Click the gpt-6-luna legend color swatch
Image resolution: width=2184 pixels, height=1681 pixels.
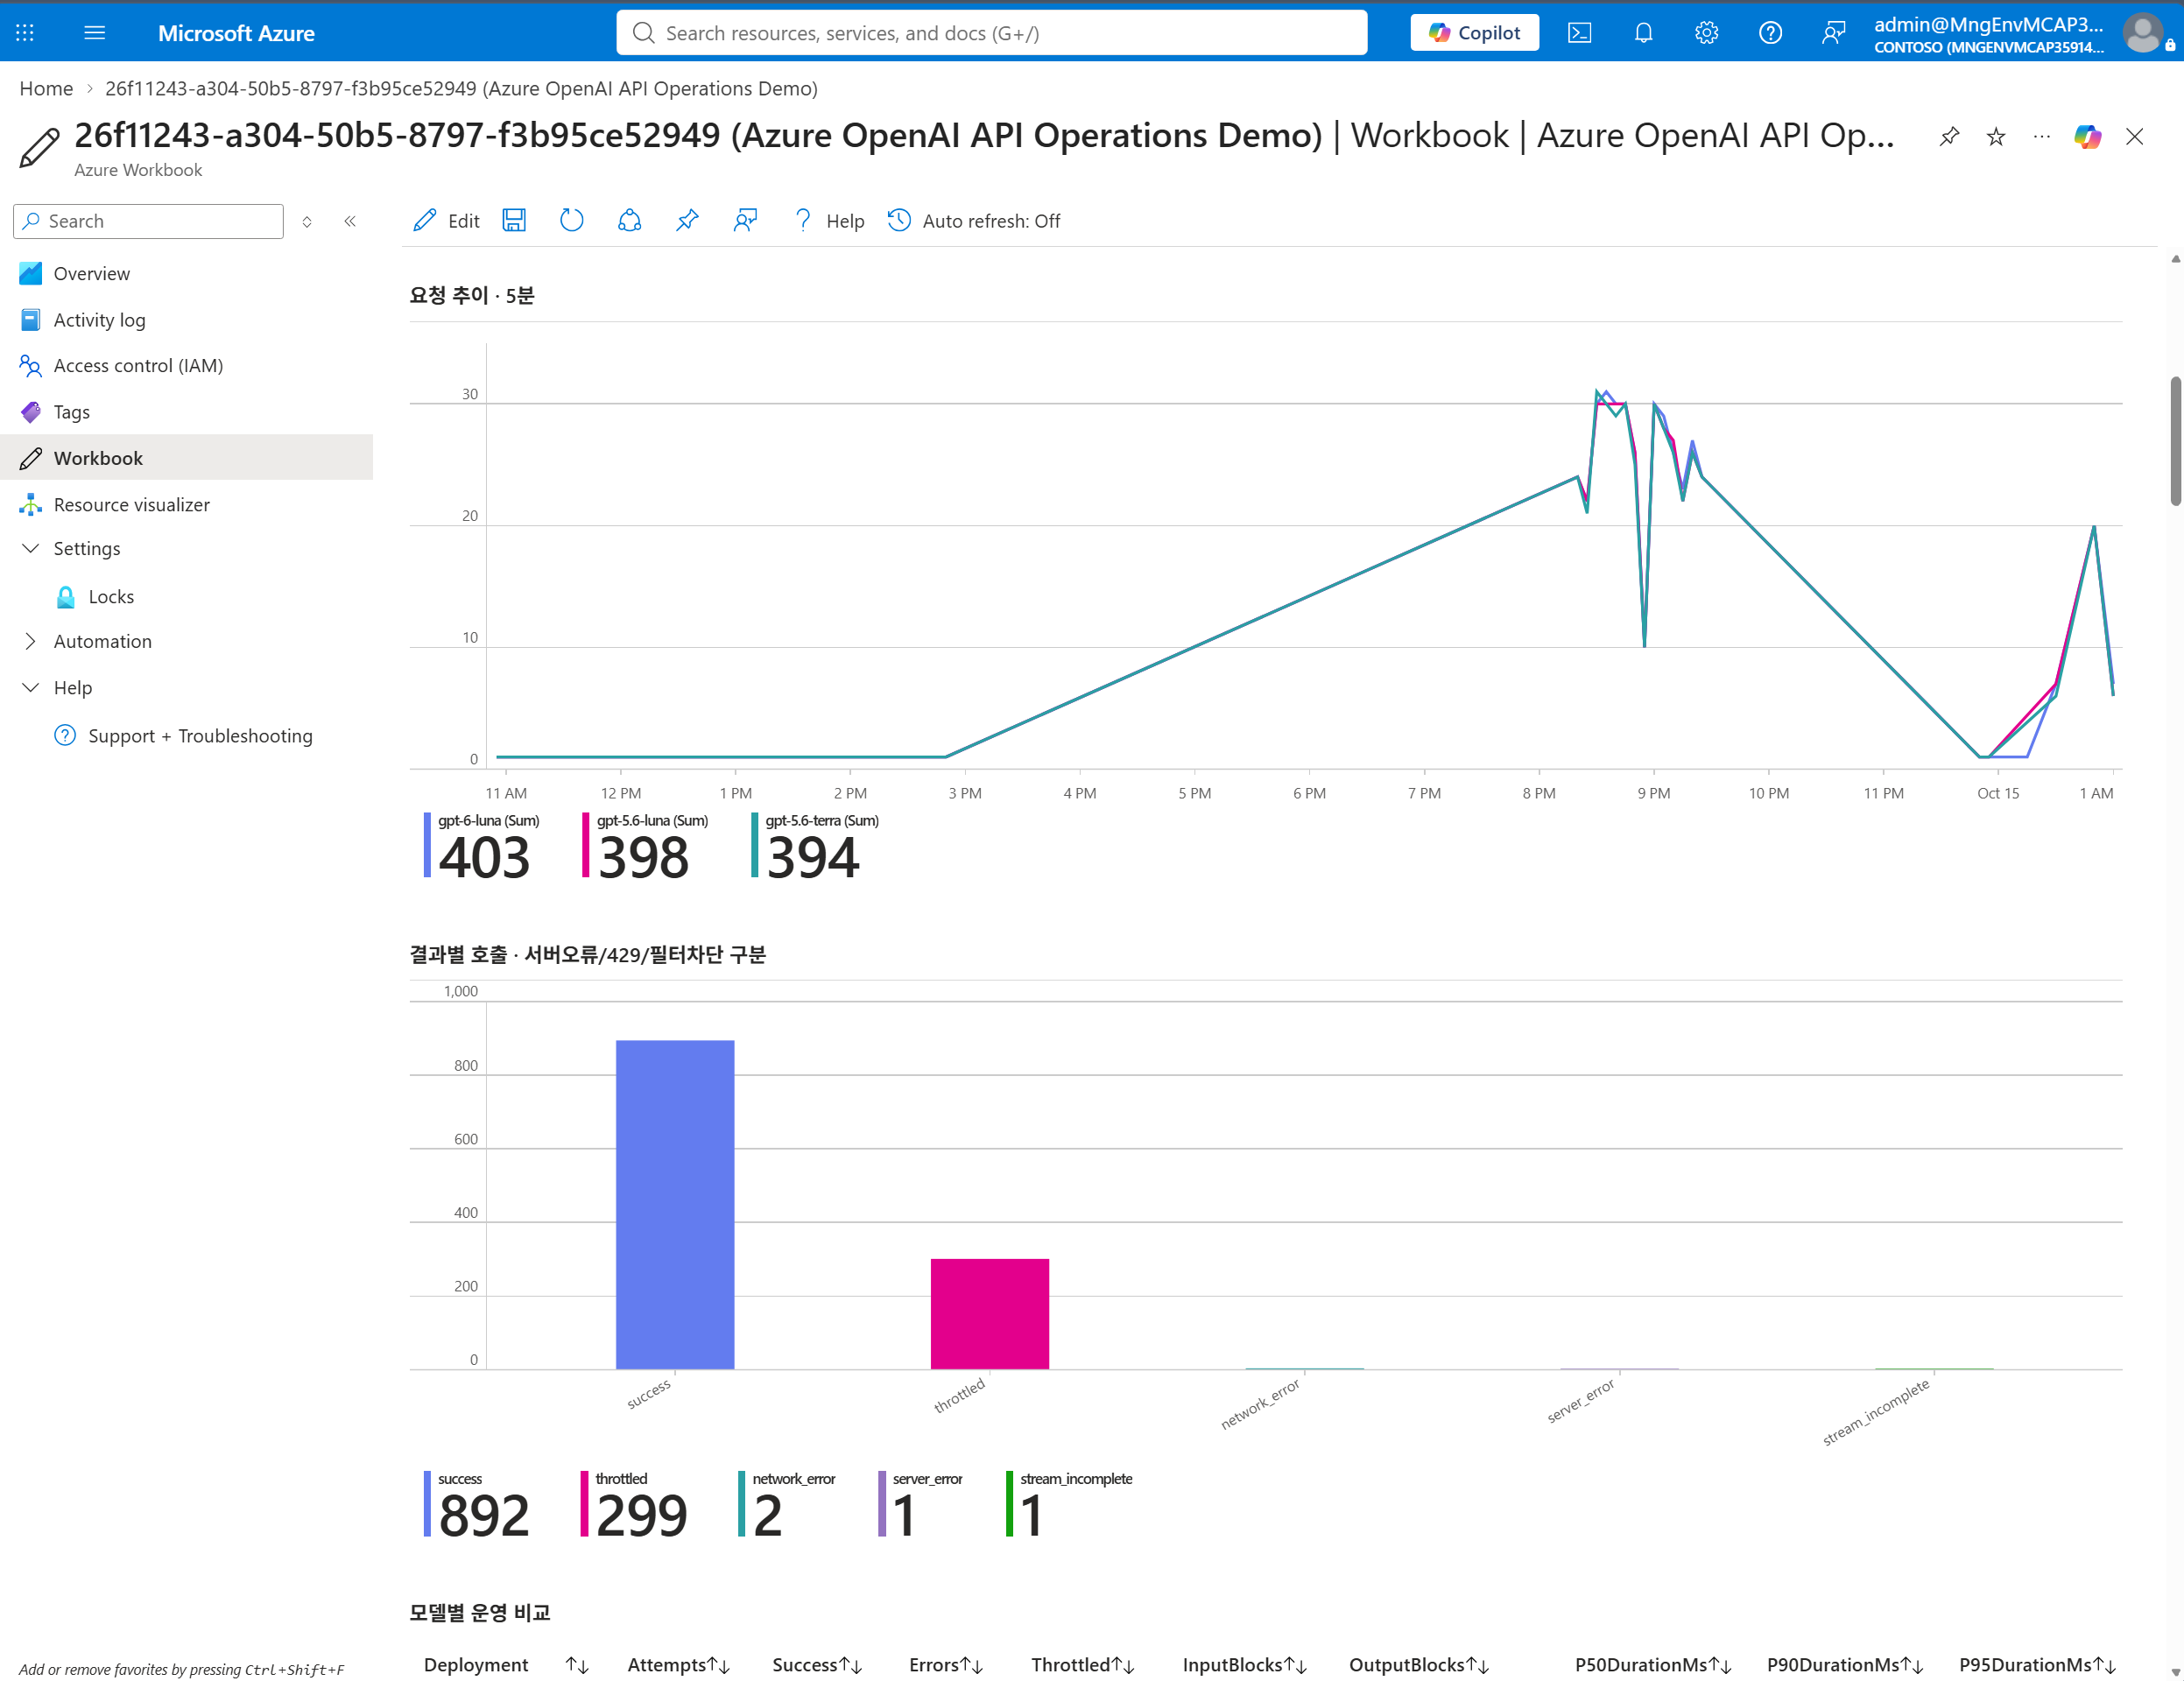[427, 845]
